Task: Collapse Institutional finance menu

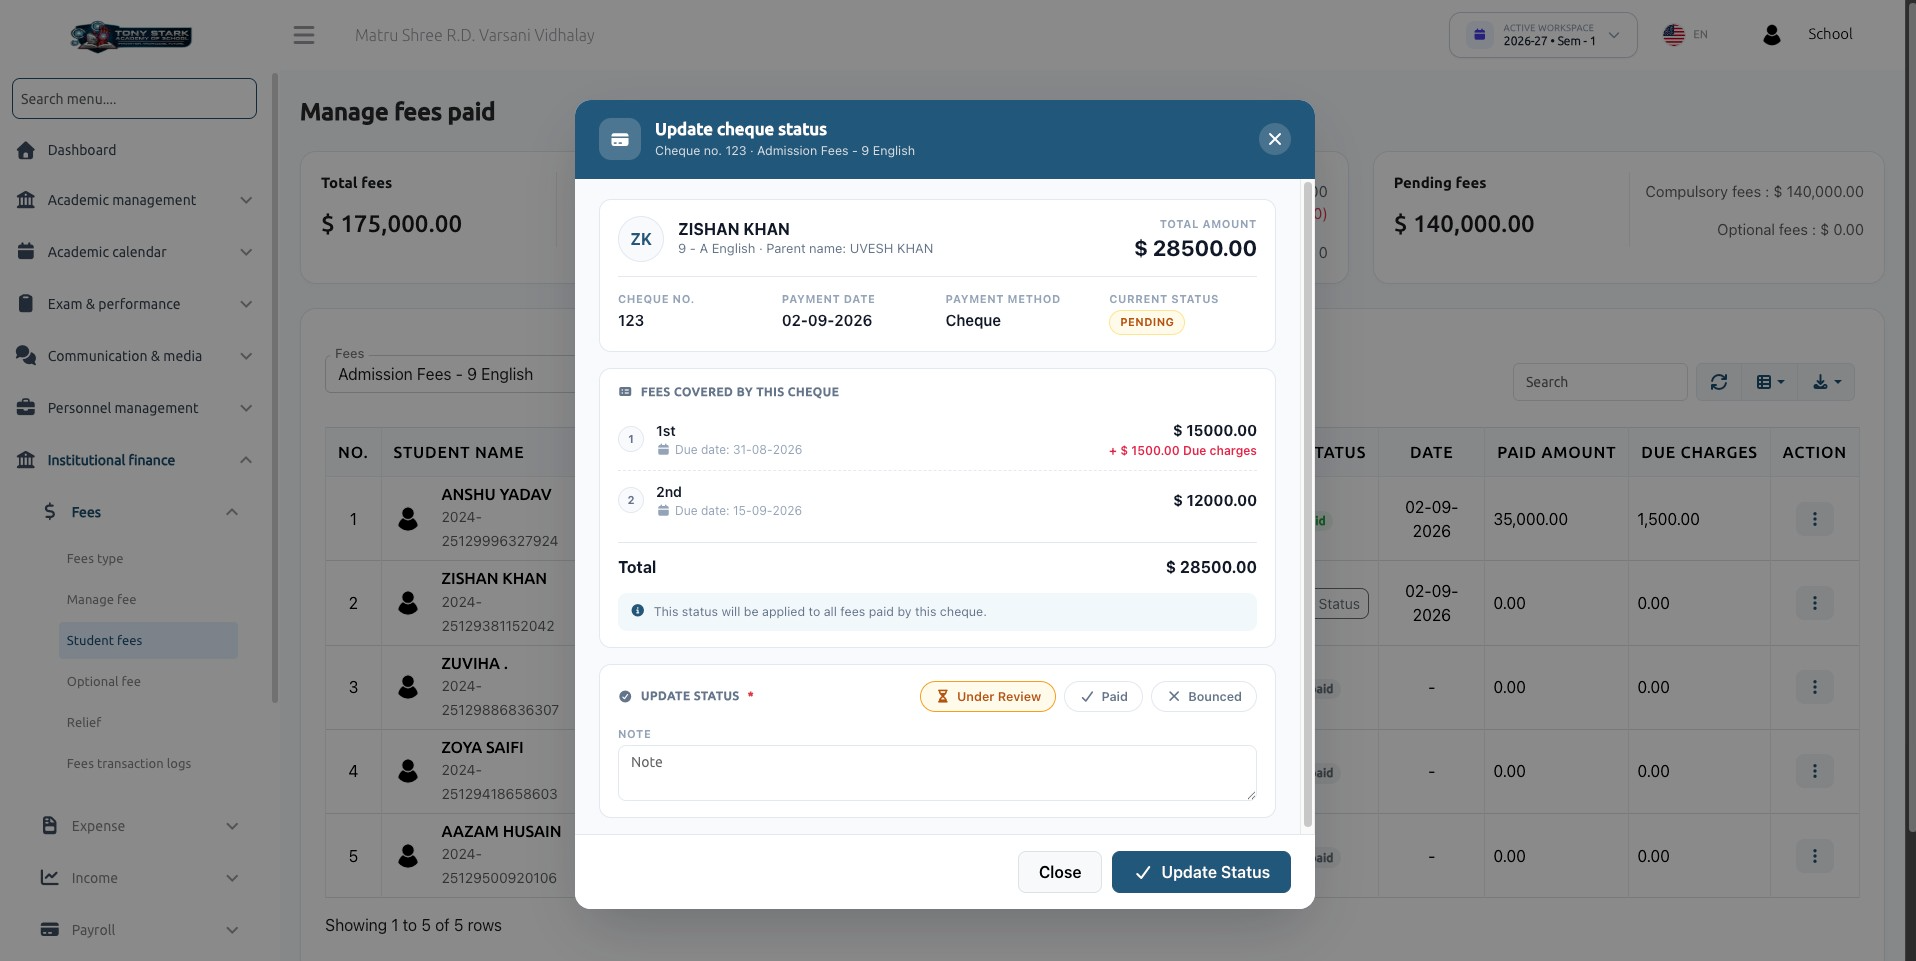Action: [x=134, y=460]
